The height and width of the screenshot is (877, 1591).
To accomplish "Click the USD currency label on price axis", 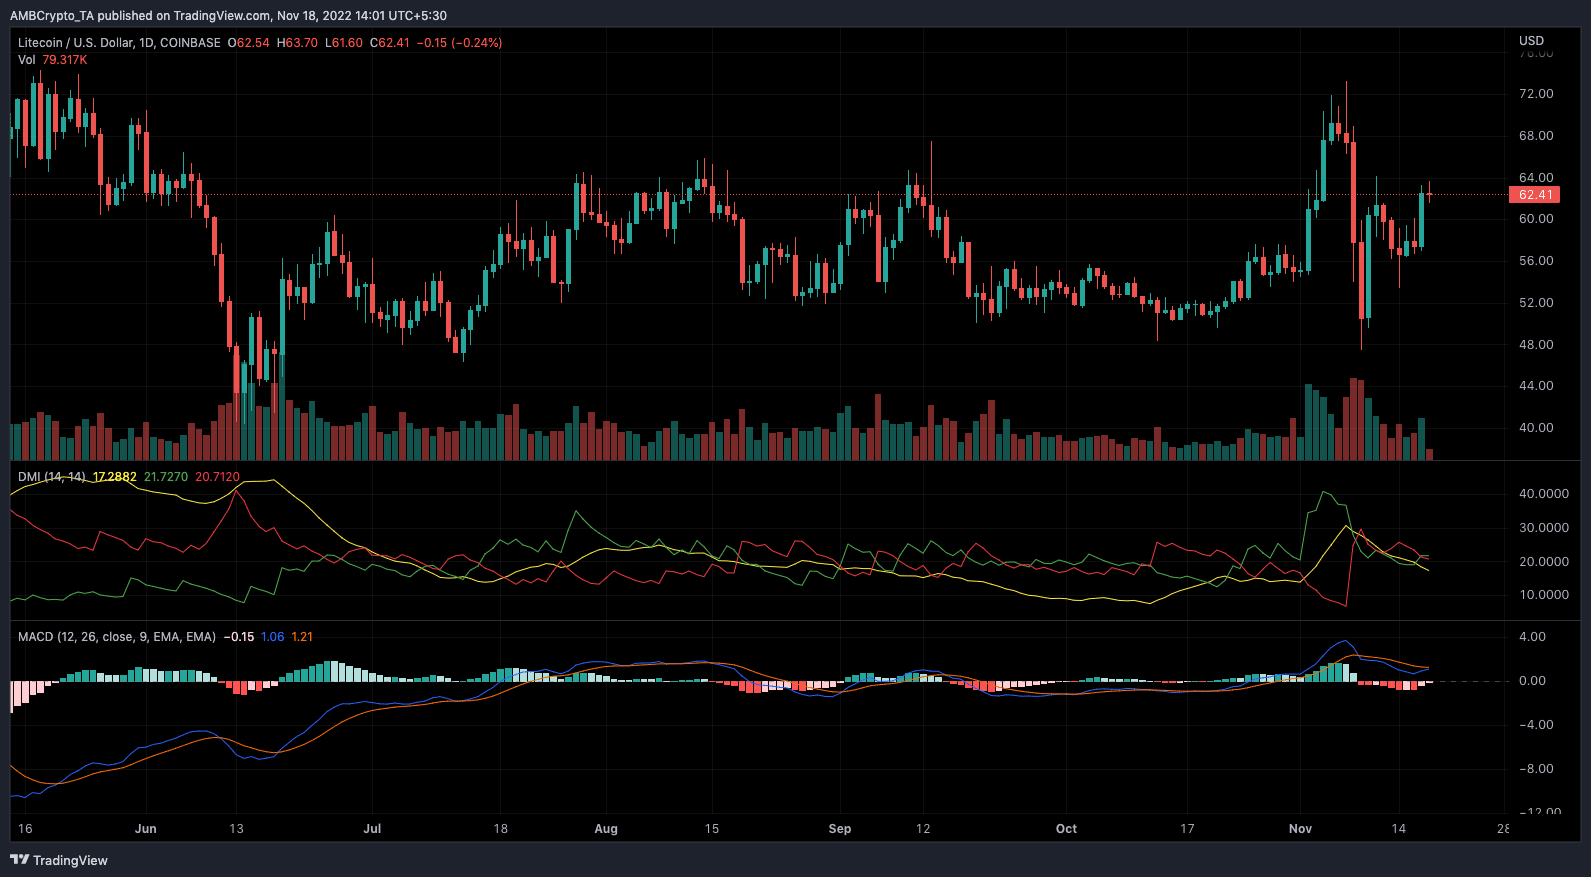I will point(1531,41).
